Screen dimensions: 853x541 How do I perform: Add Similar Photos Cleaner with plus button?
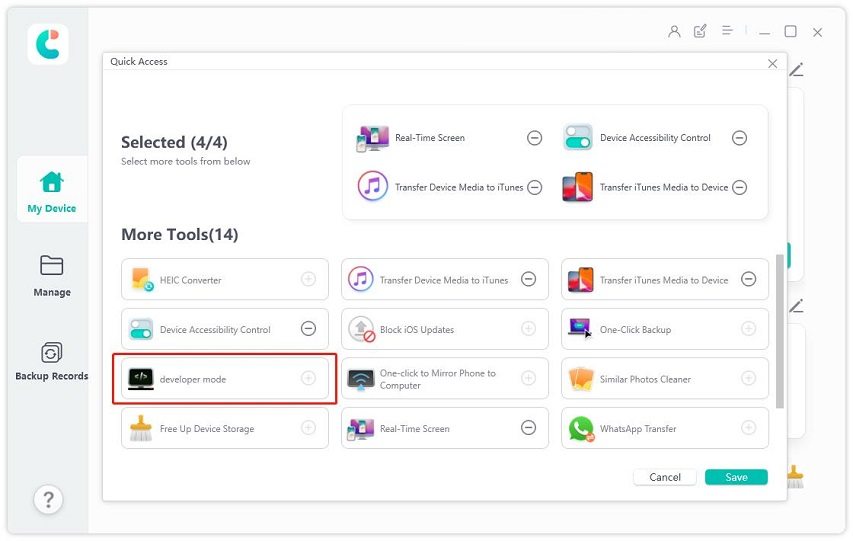tap(749, 378)
